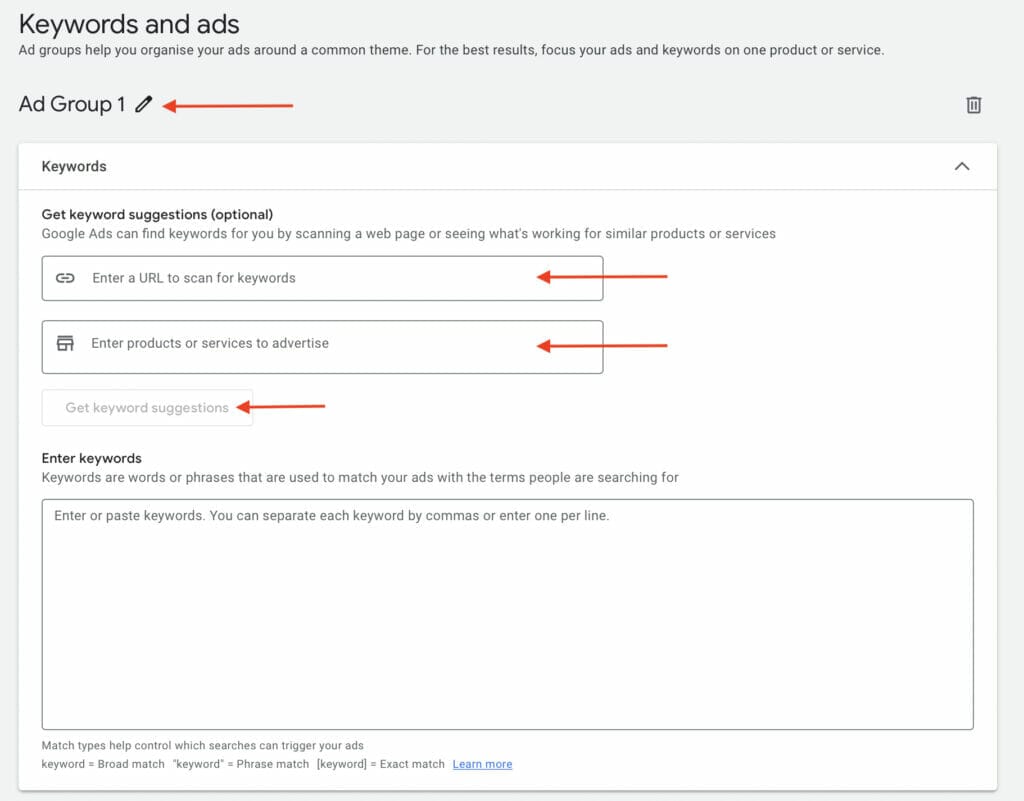This screenshot has width=1024, height=801.
Task: Click the '[keyword] = Exact match' text
Action: click(x=381, y=764)
